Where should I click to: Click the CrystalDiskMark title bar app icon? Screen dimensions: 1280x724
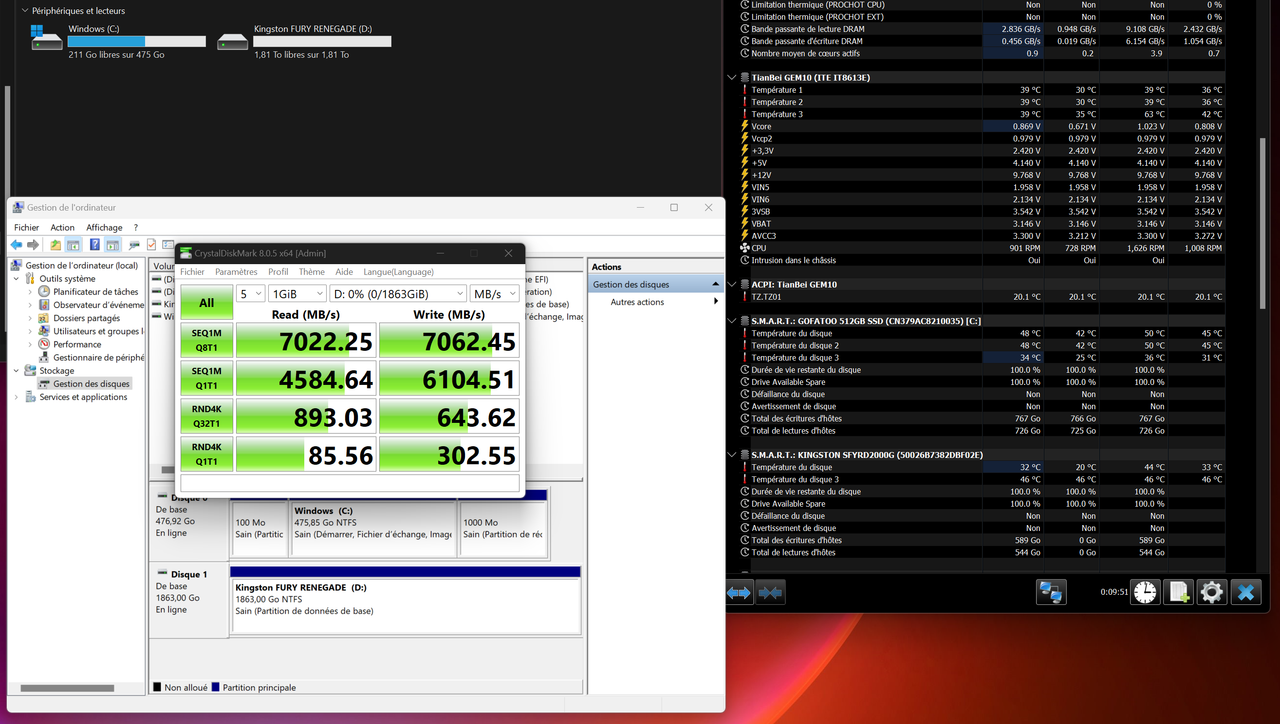coord(185,253)
